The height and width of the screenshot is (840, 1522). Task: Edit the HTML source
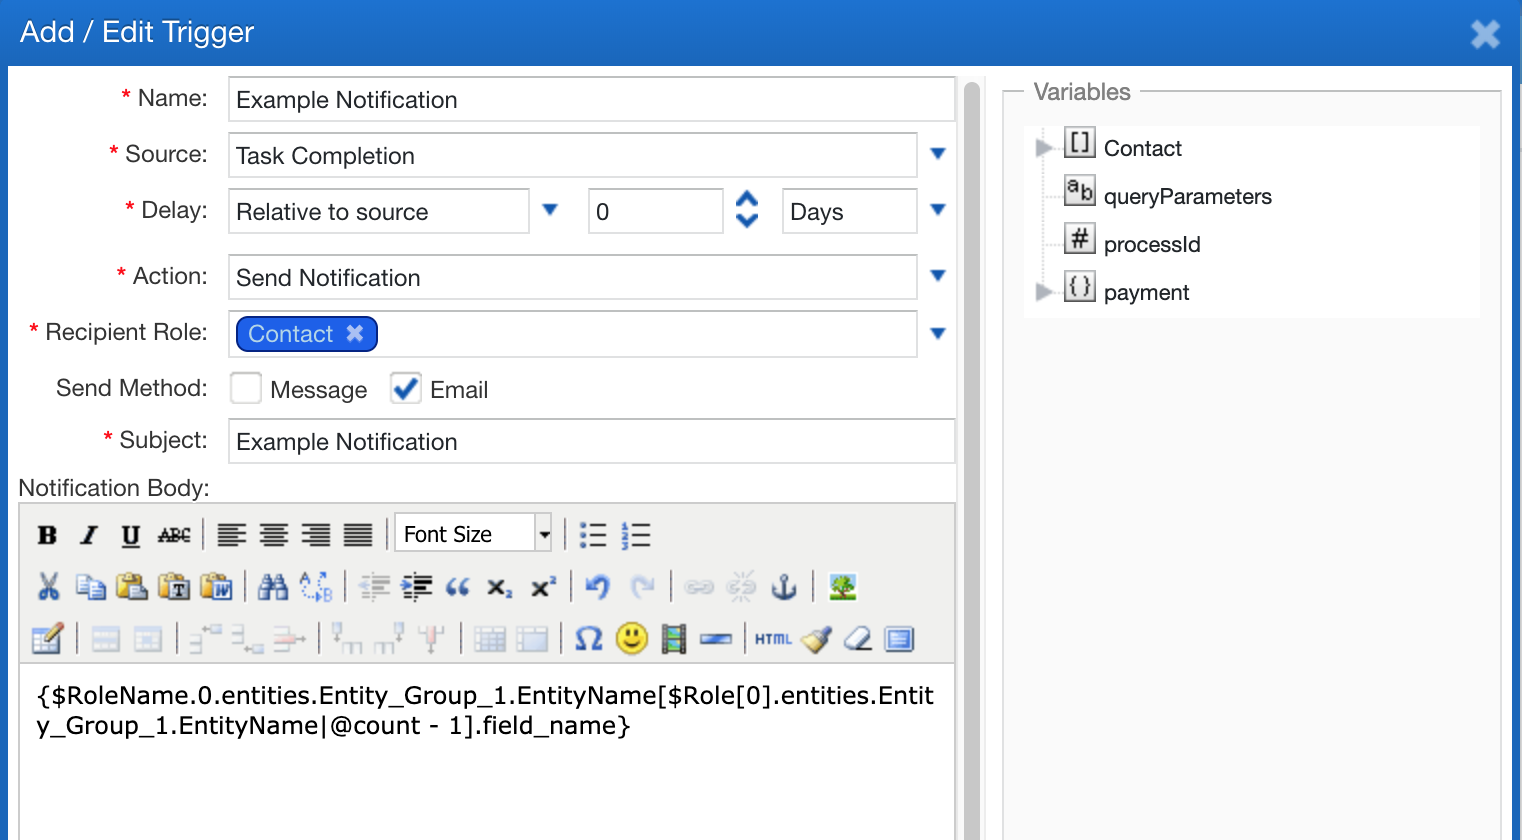point(773,639)
